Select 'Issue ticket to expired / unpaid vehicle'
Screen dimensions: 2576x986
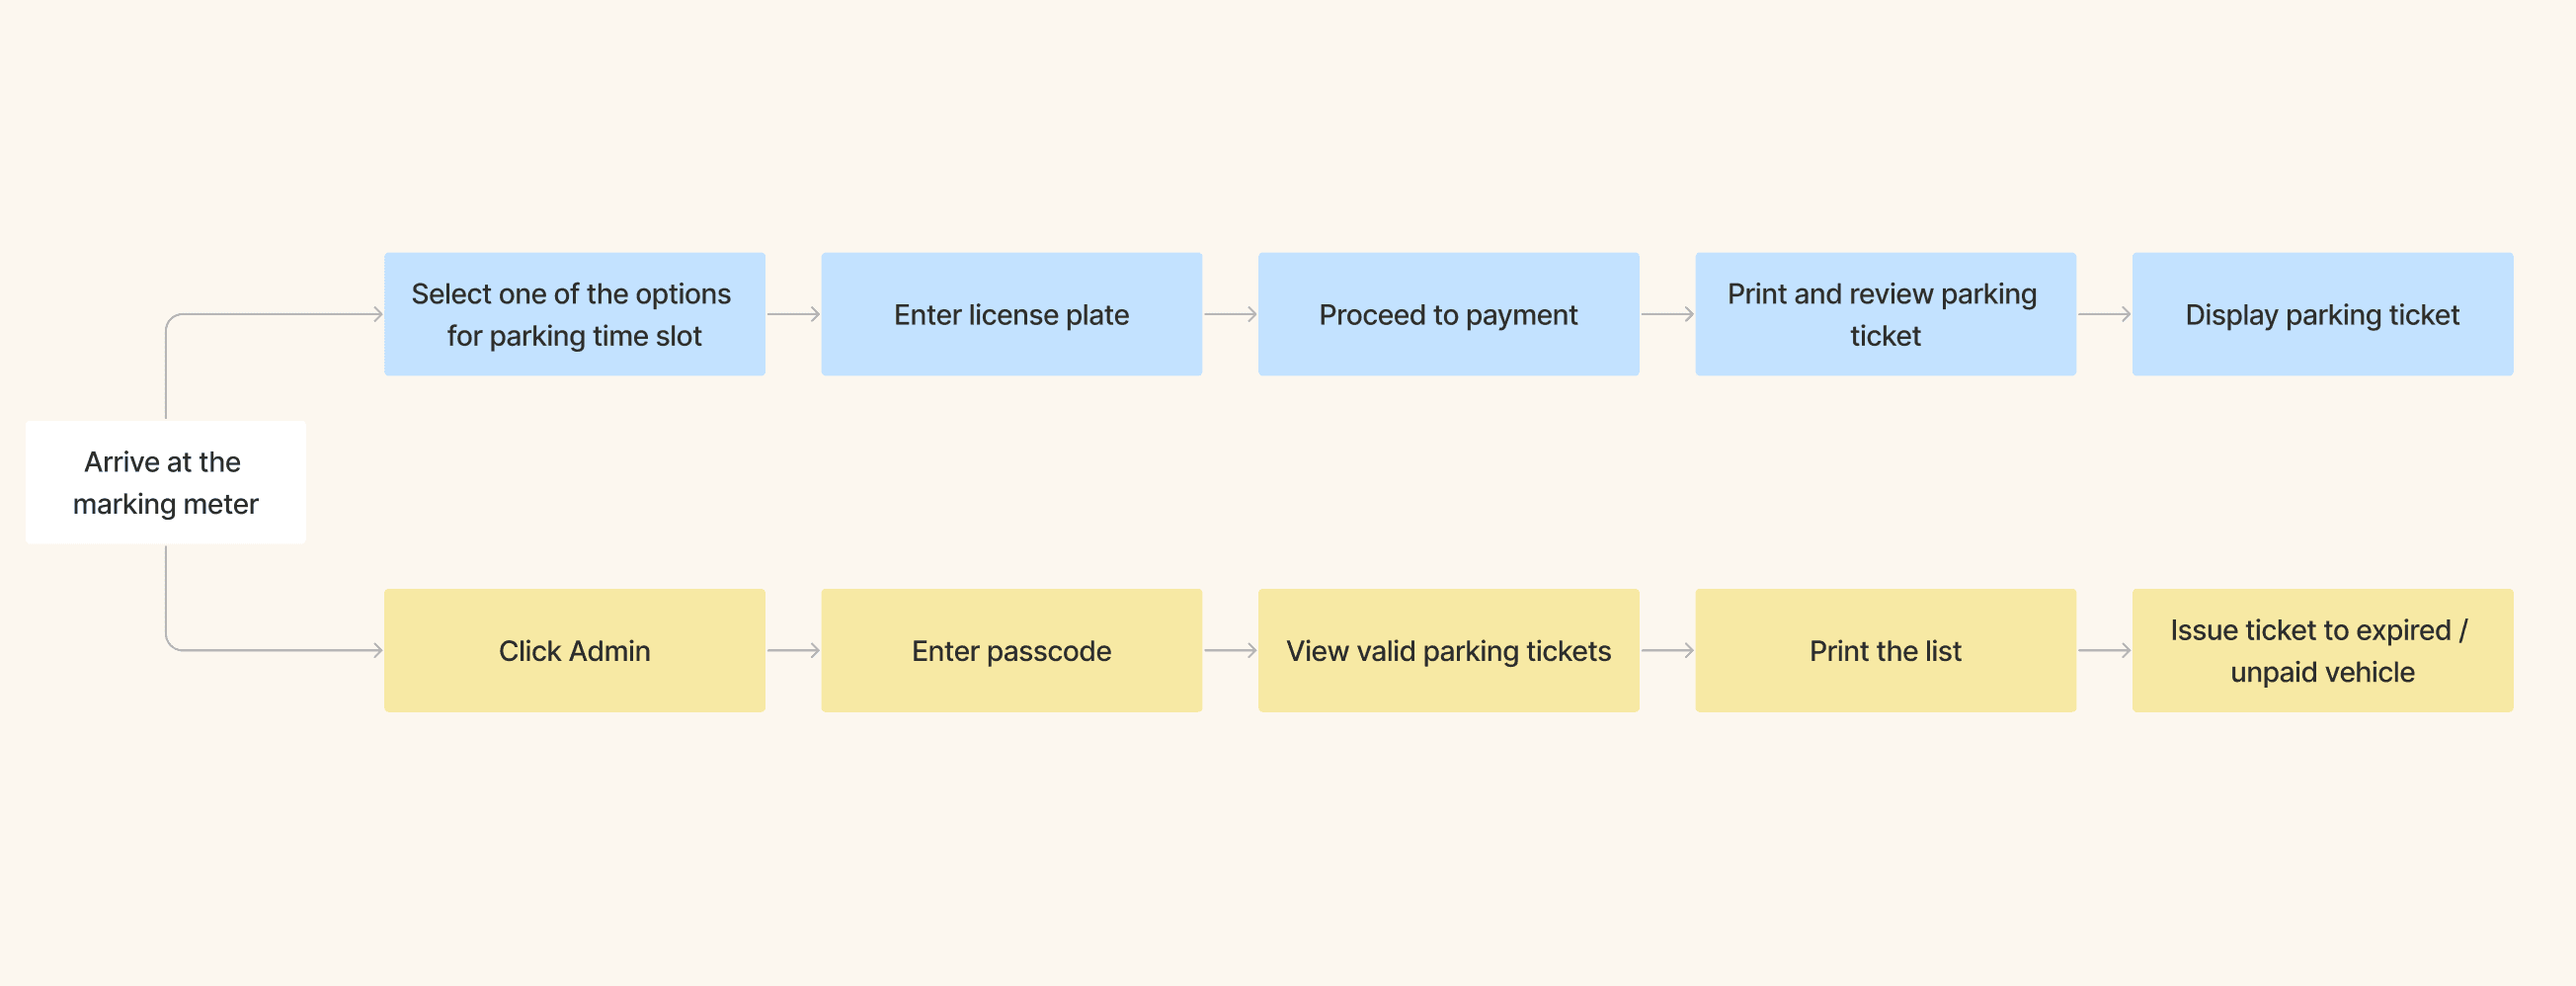tap(2322, 650)
